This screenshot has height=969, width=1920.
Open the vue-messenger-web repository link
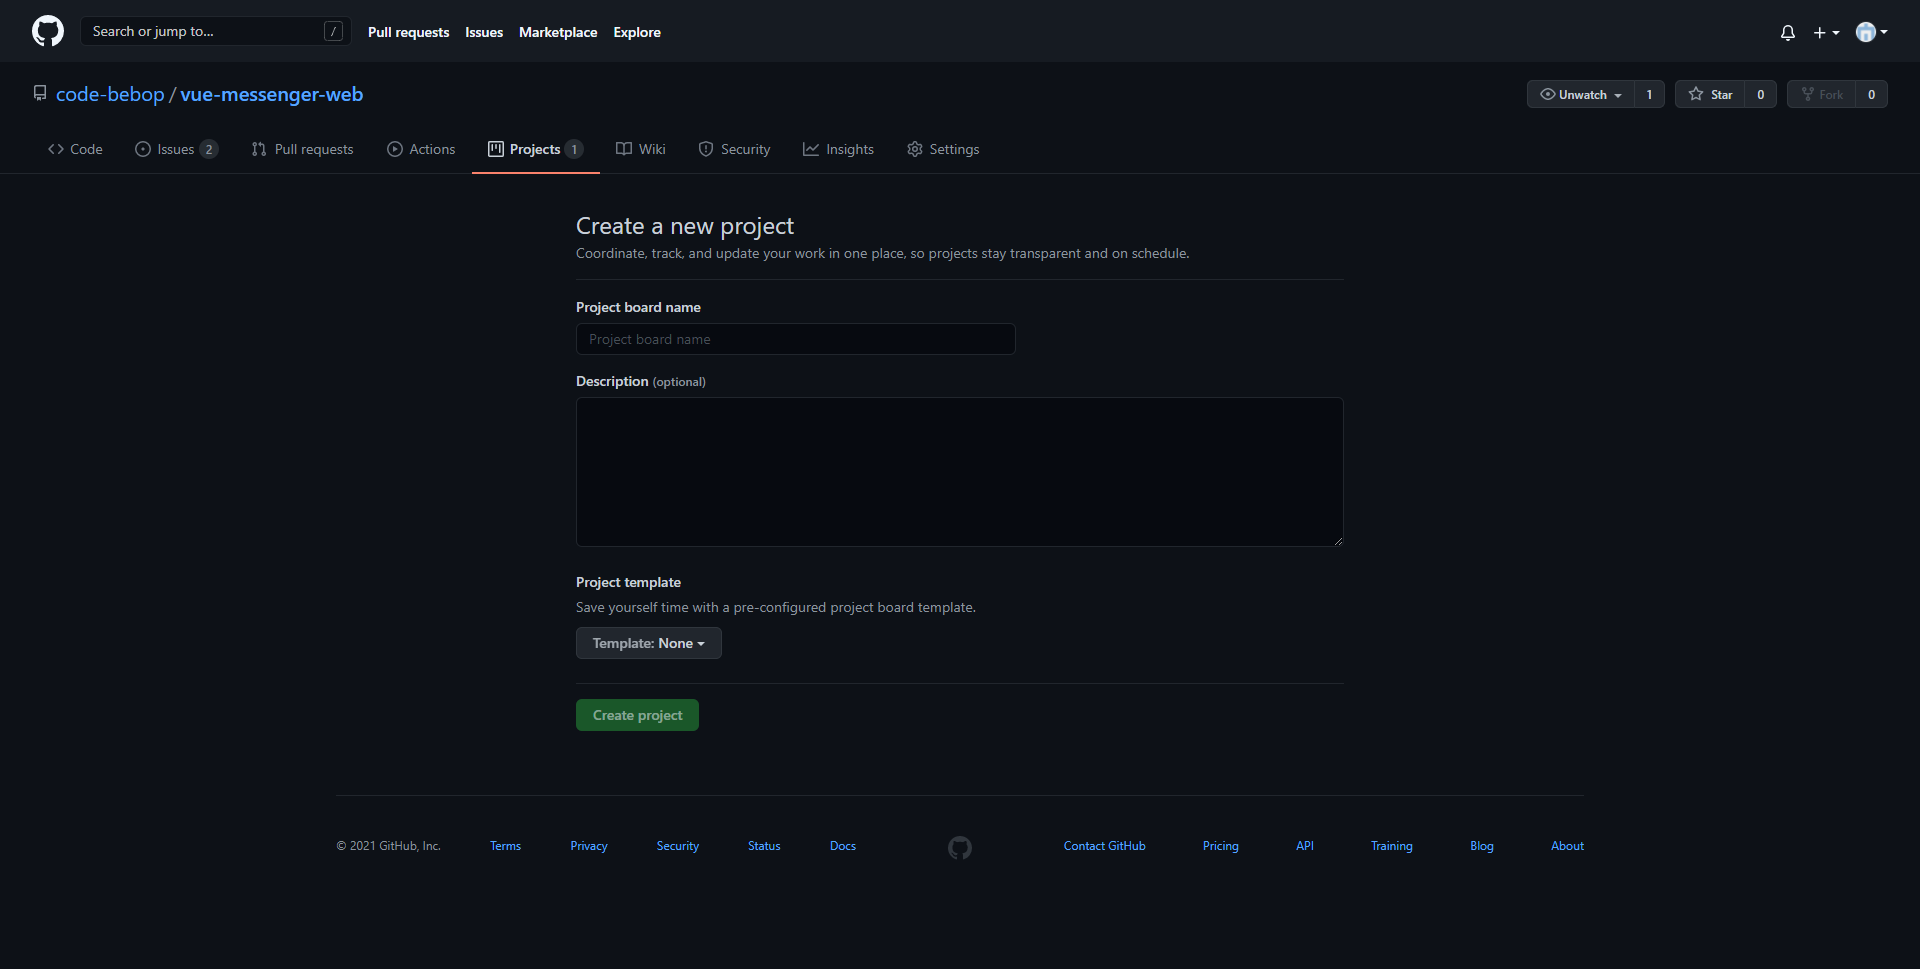[271, 94]
